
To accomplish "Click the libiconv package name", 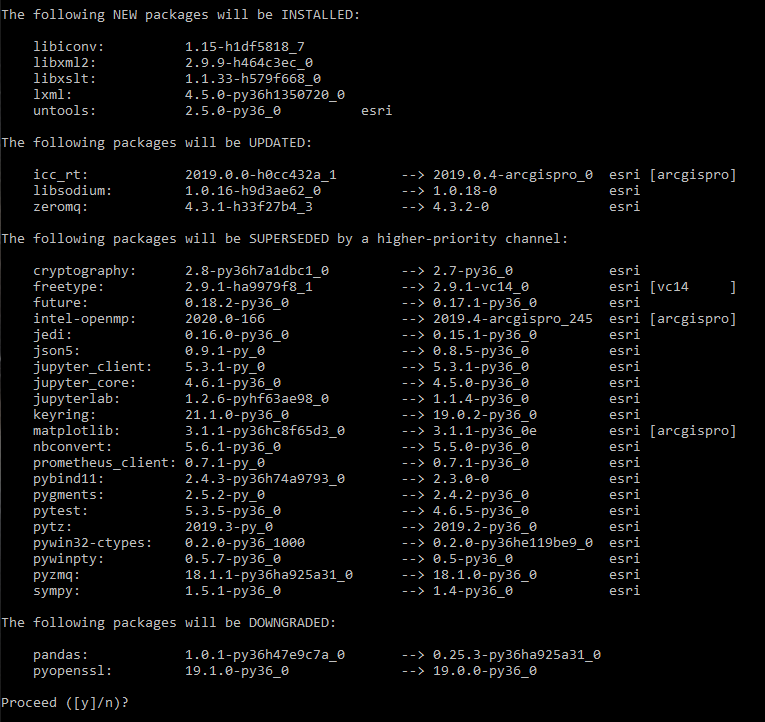I will [68, 46].
